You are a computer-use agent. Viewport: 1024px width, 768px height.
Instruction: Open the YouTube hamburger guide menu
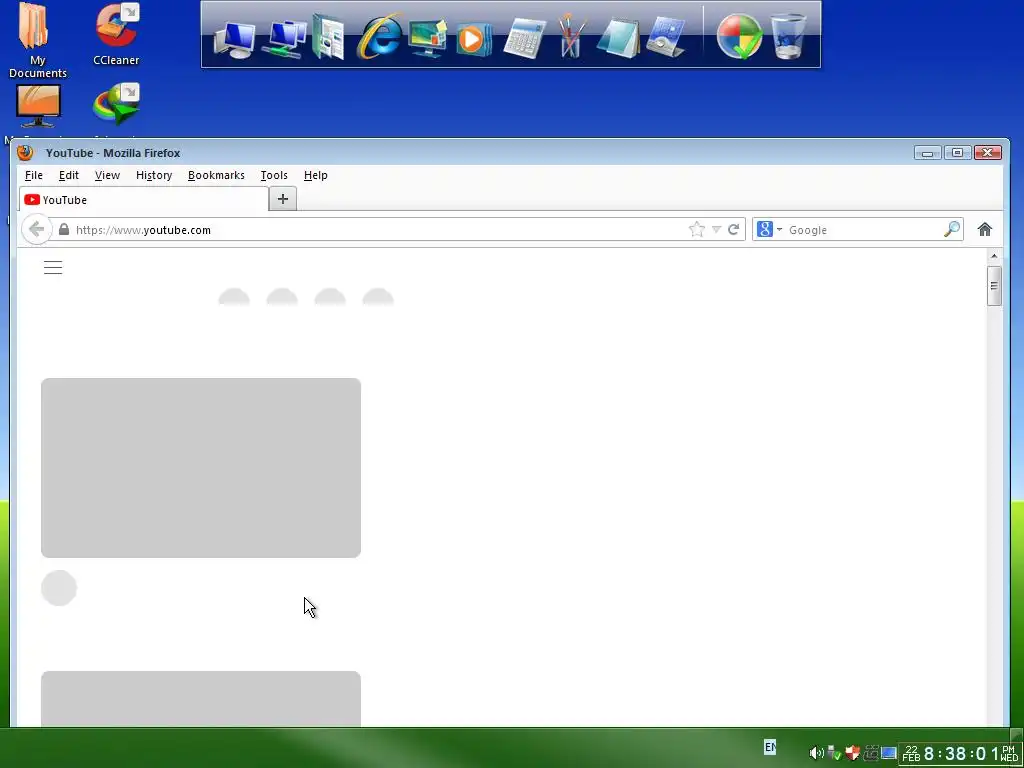(x=53, y=267)
